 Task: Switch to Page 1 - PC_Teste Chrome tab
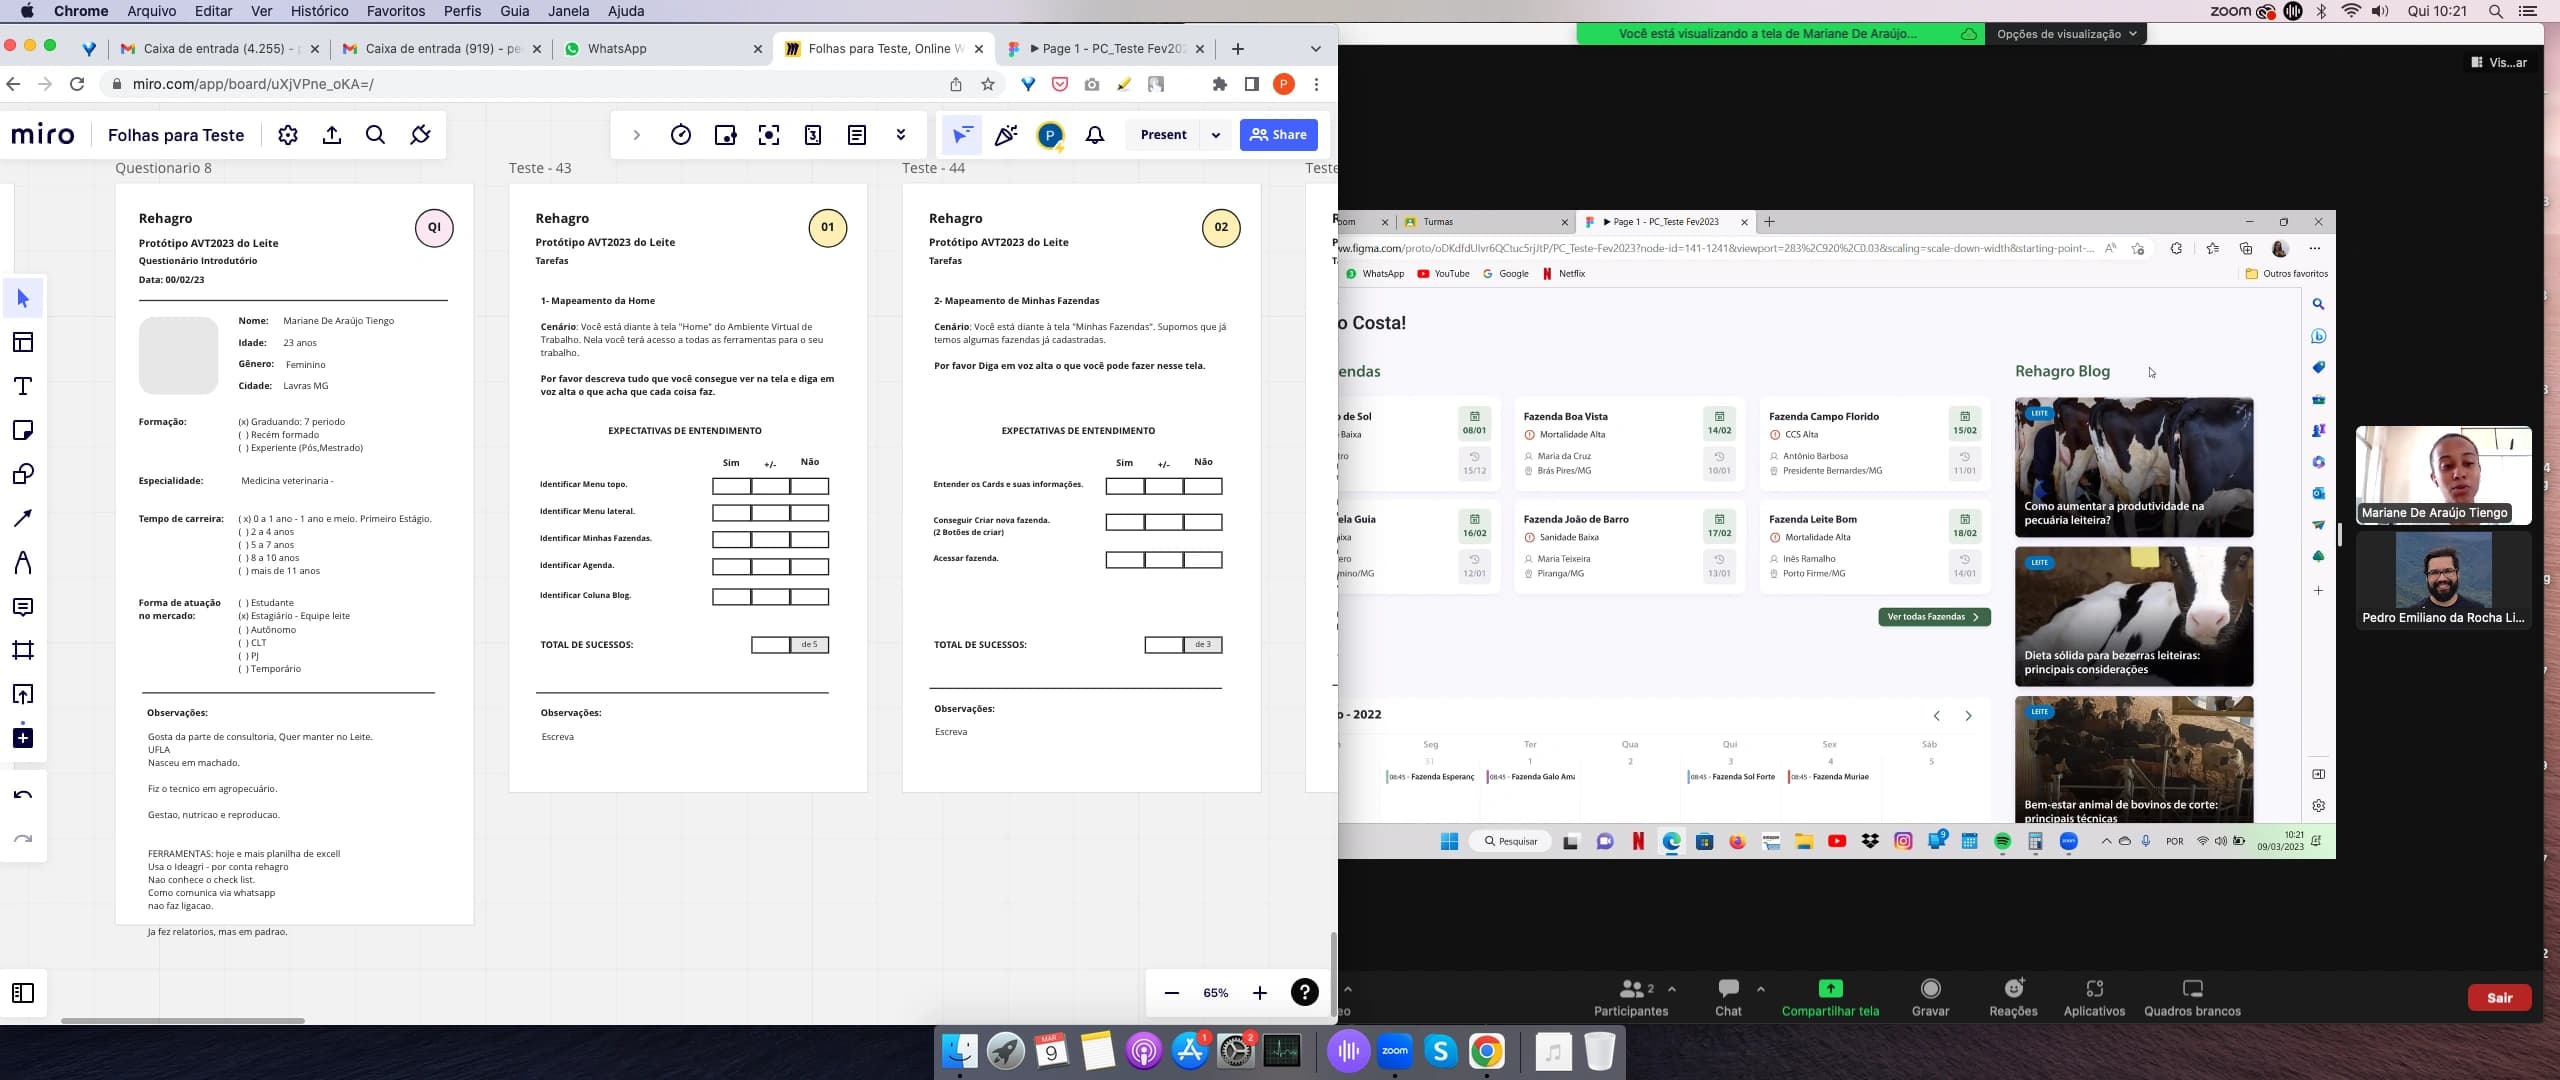(1106, 49)
